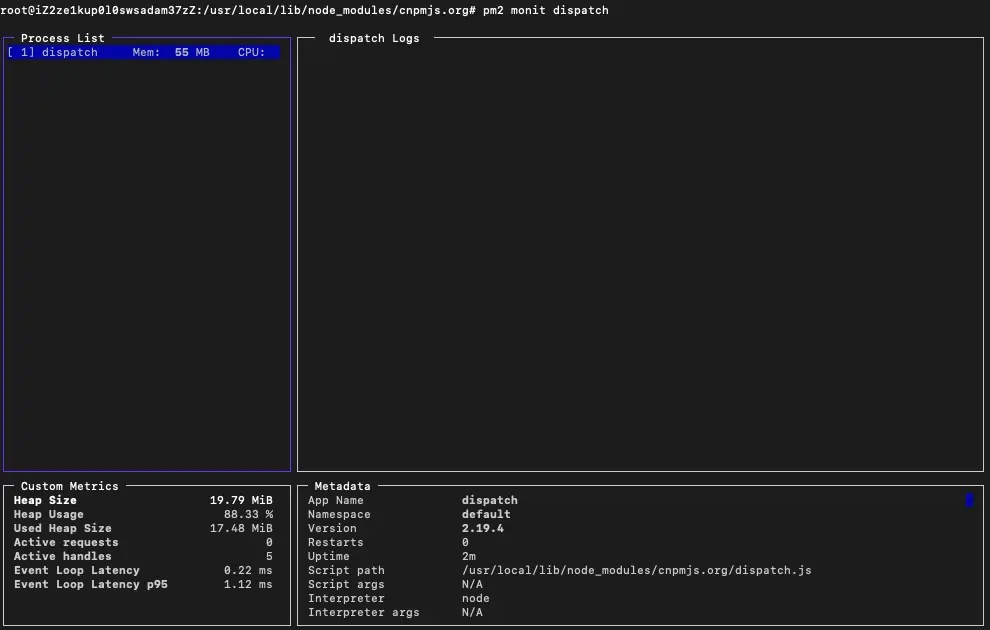Select the Heap Usage metric value
Screen dimensions: 990x630
(248, 514)
